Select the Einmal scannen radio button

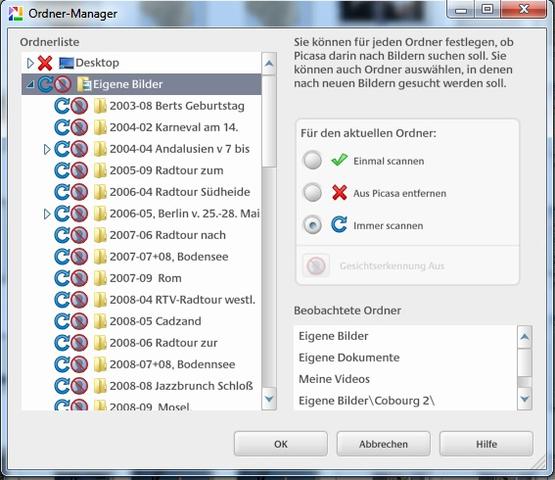point(313,160)
